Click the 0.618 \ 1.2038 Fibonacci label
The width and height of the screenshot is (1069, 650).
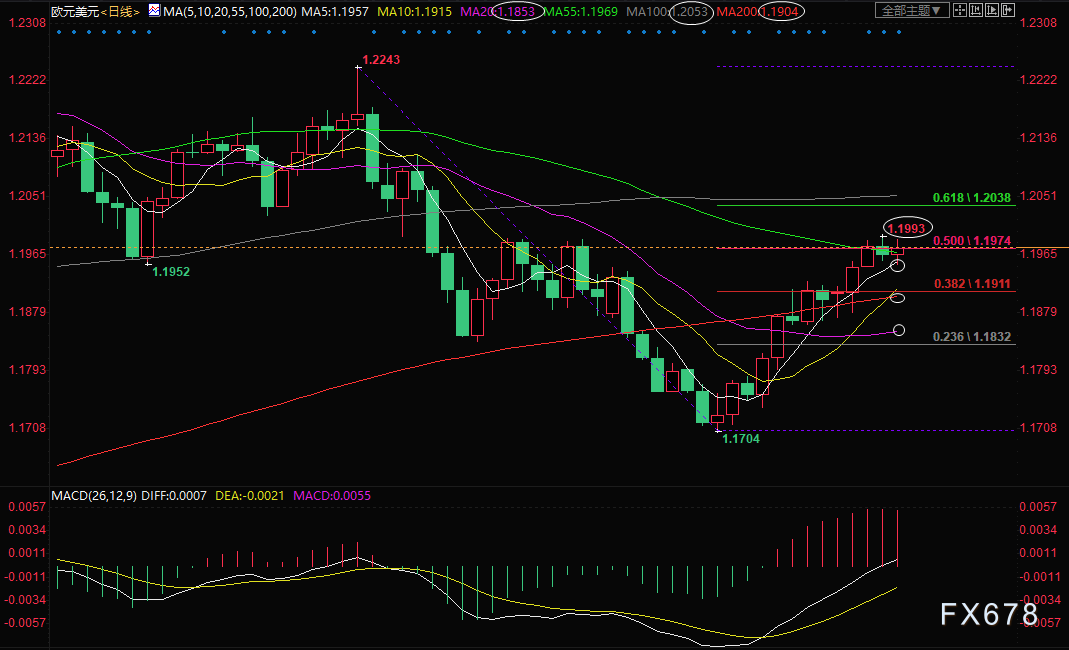point(972,198)
